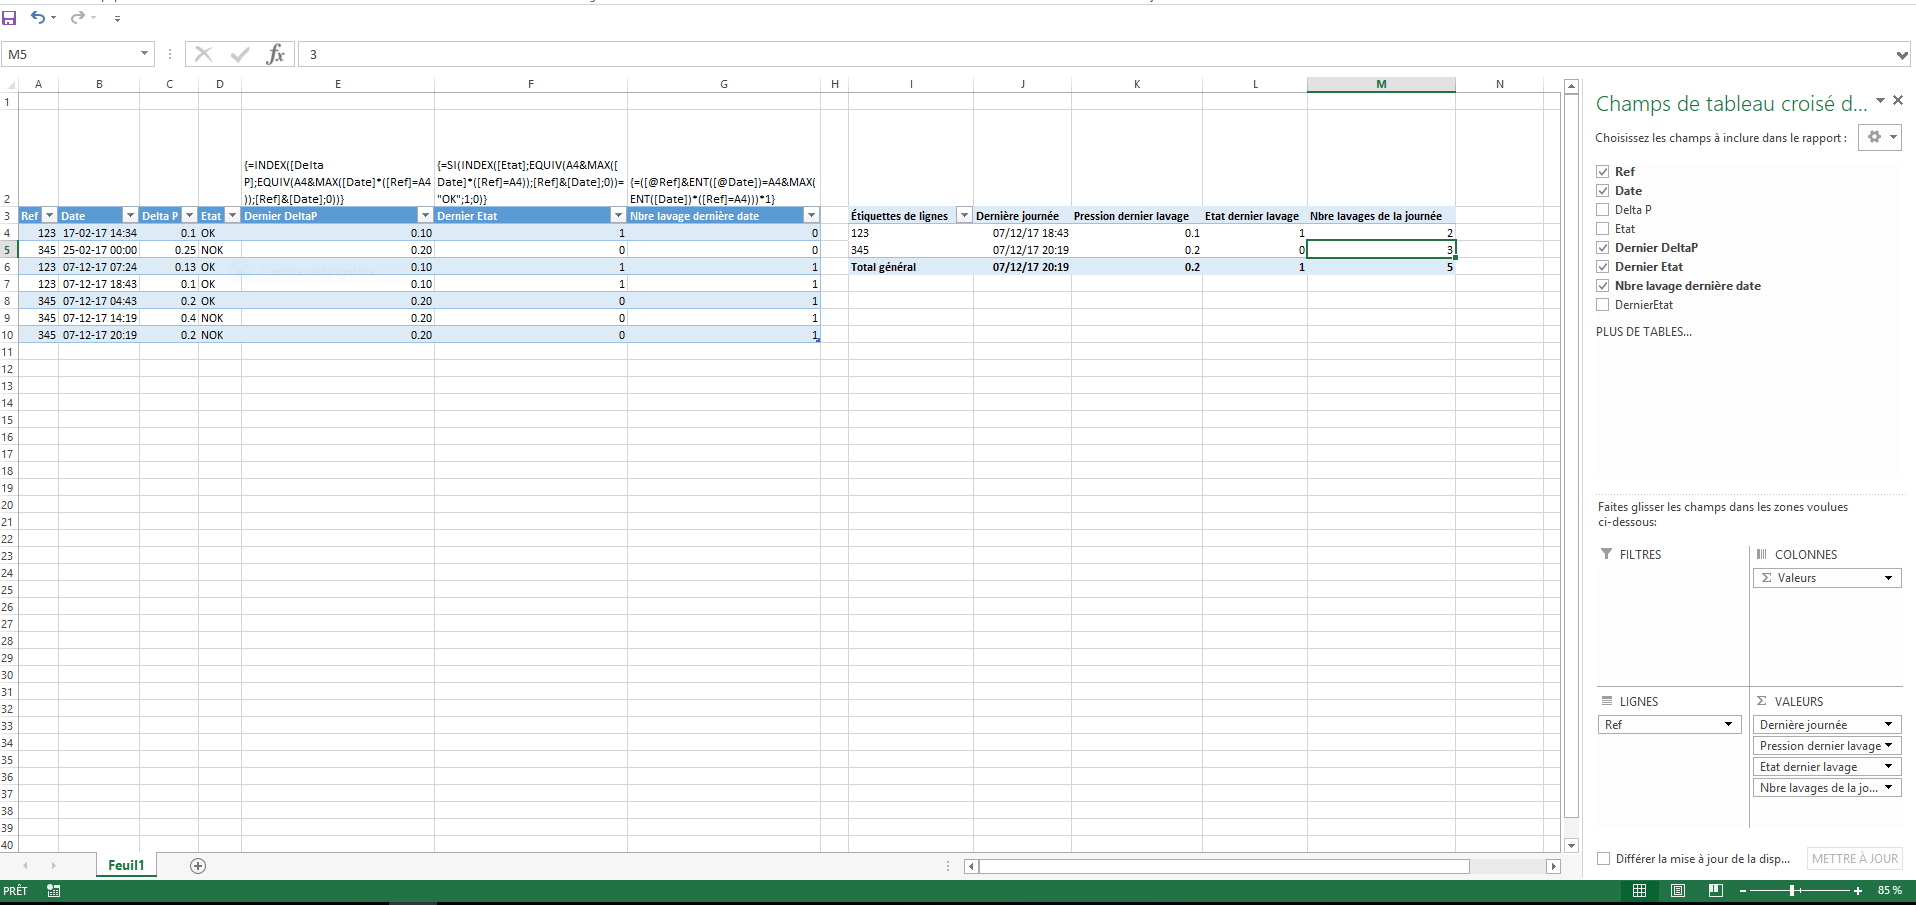The image size is (1916, 905).
Task: Click the horizontal scrollbar right arrow
Action: (1553, 867)
